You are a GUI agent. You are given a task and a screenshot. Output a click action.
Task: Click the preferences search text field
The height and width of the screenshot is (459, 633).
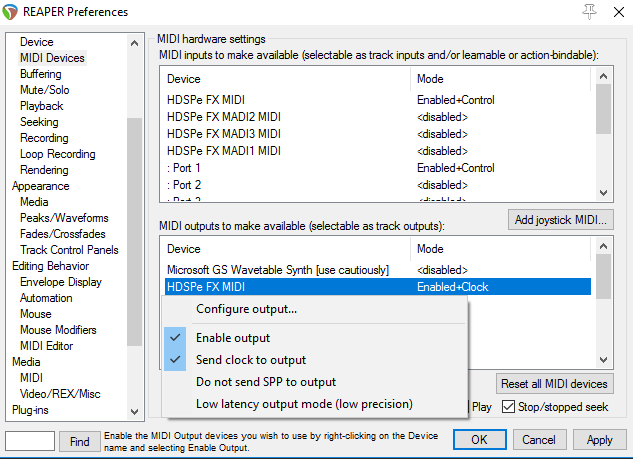30,441
